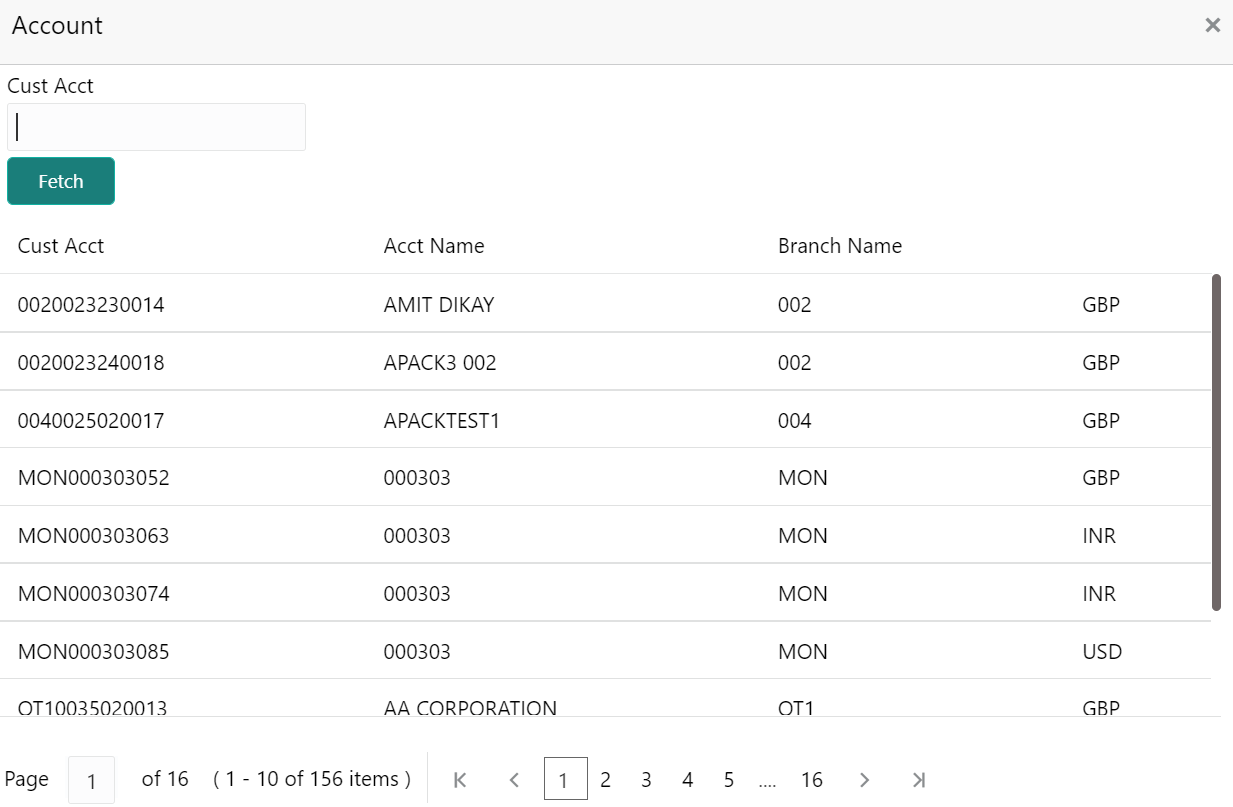Select account 0020023230014

(91, 305)
